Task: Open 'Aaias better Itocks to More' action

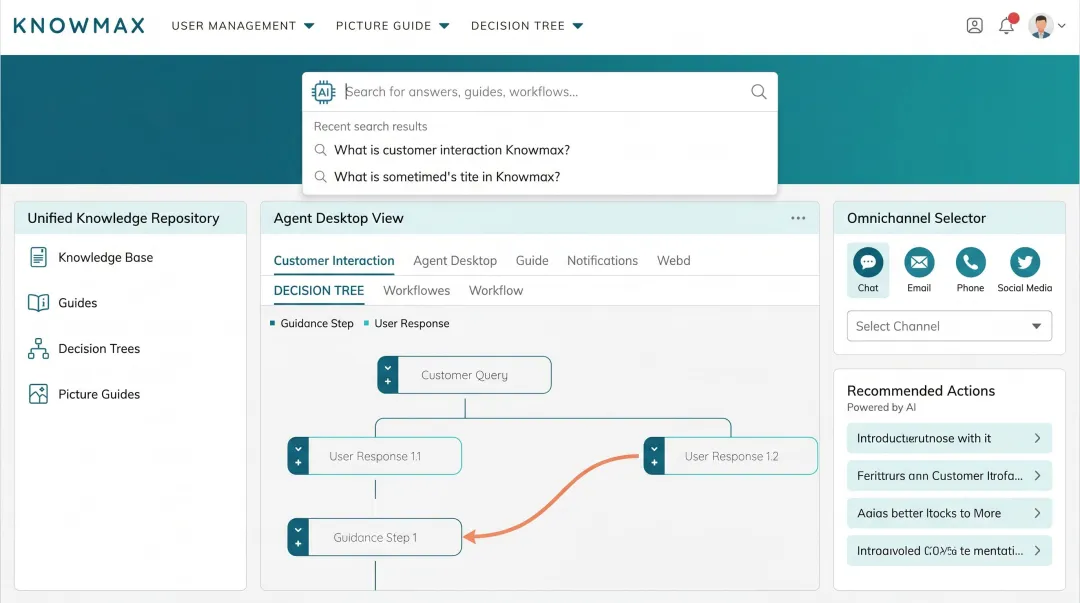Action: (949, 513)
